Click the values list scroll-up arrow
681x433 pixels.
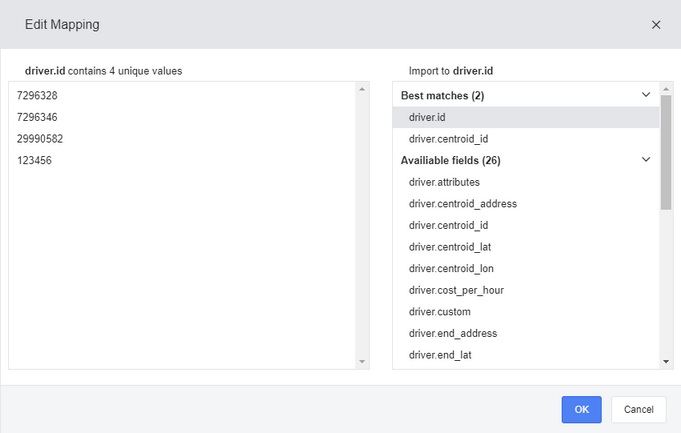pyautogui.click(x=362, y=89)
